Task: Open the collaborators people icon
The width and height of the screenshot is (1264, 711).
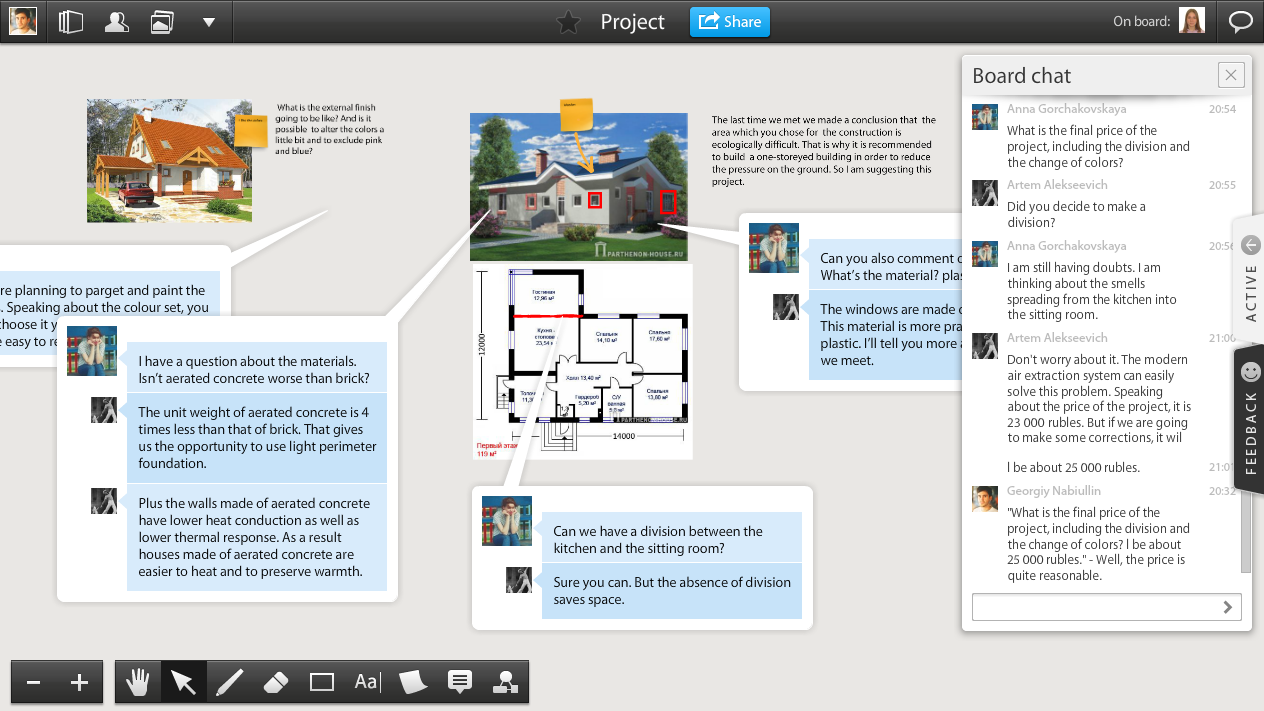Action: [x=117, y=22]
